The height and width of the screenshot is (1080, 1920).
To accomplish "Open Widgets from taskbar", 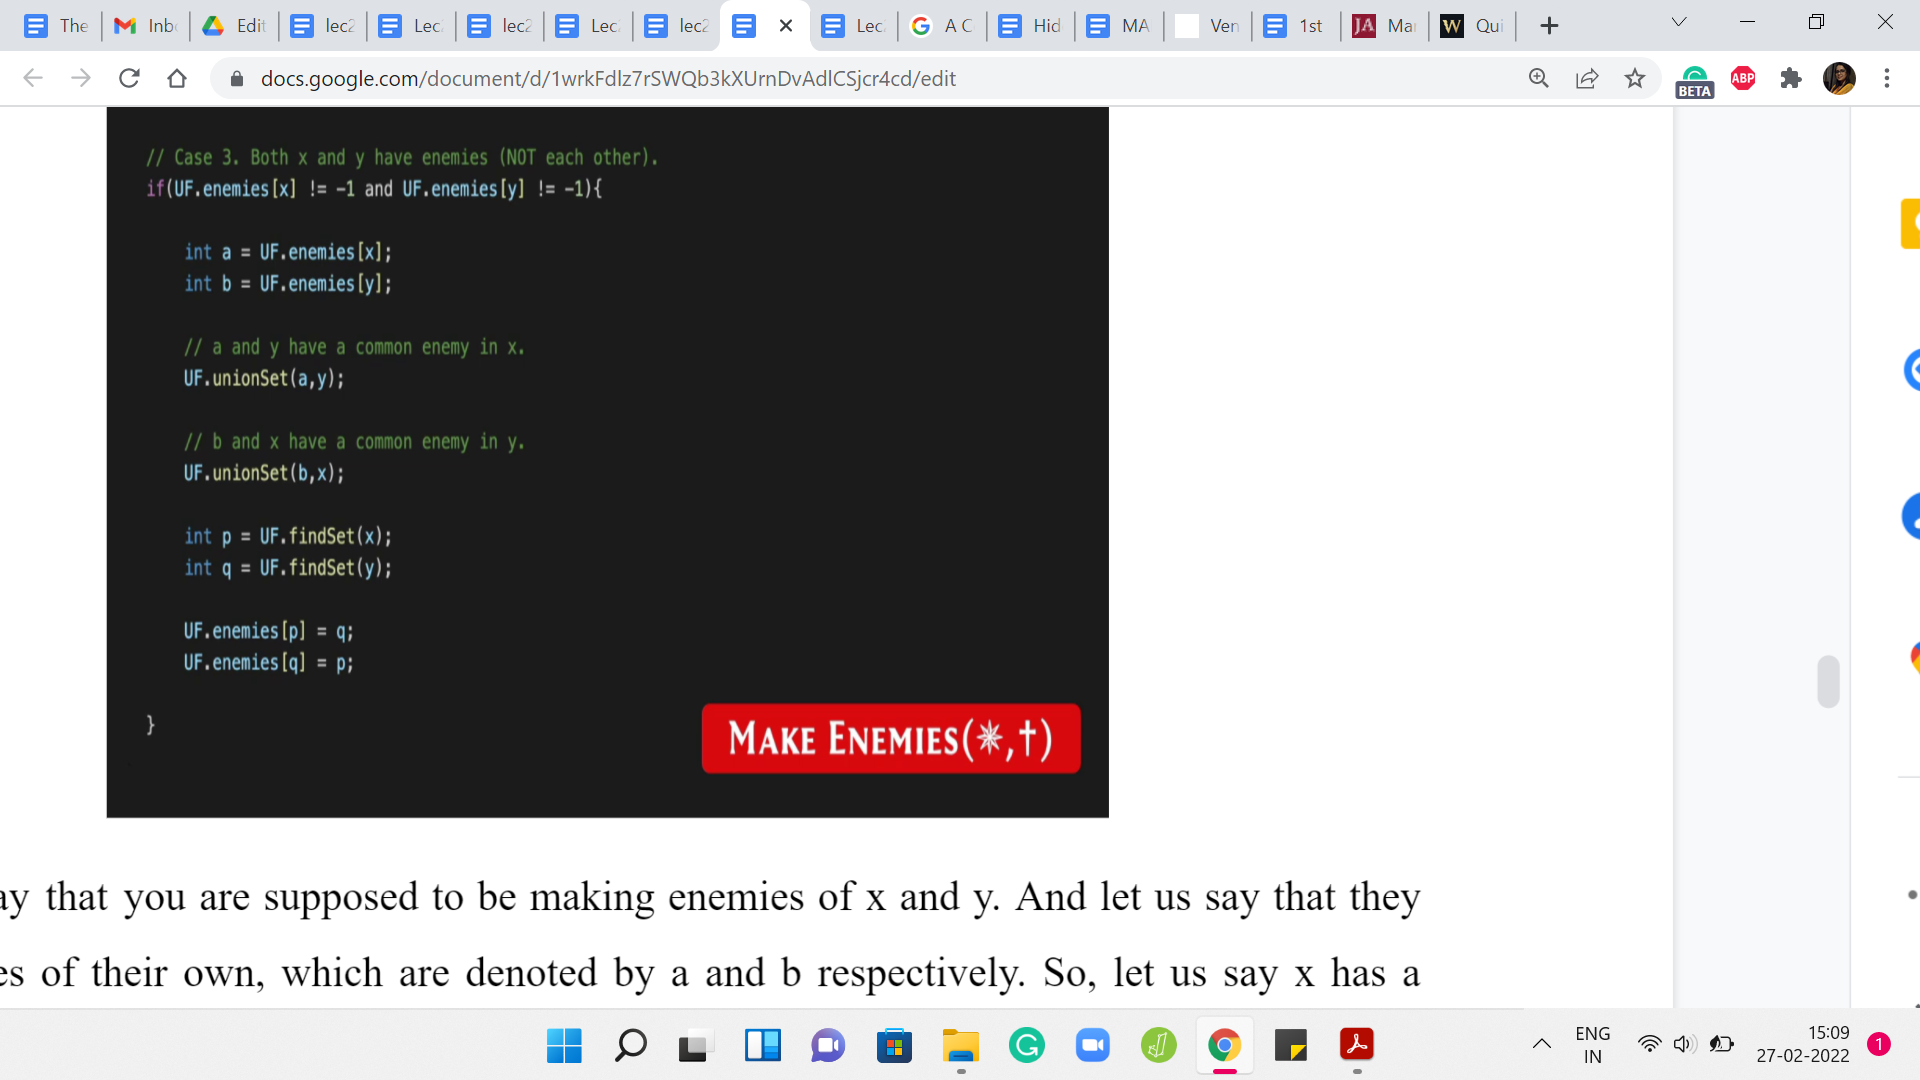I will pyautogui.click(x=762, y=1046).
